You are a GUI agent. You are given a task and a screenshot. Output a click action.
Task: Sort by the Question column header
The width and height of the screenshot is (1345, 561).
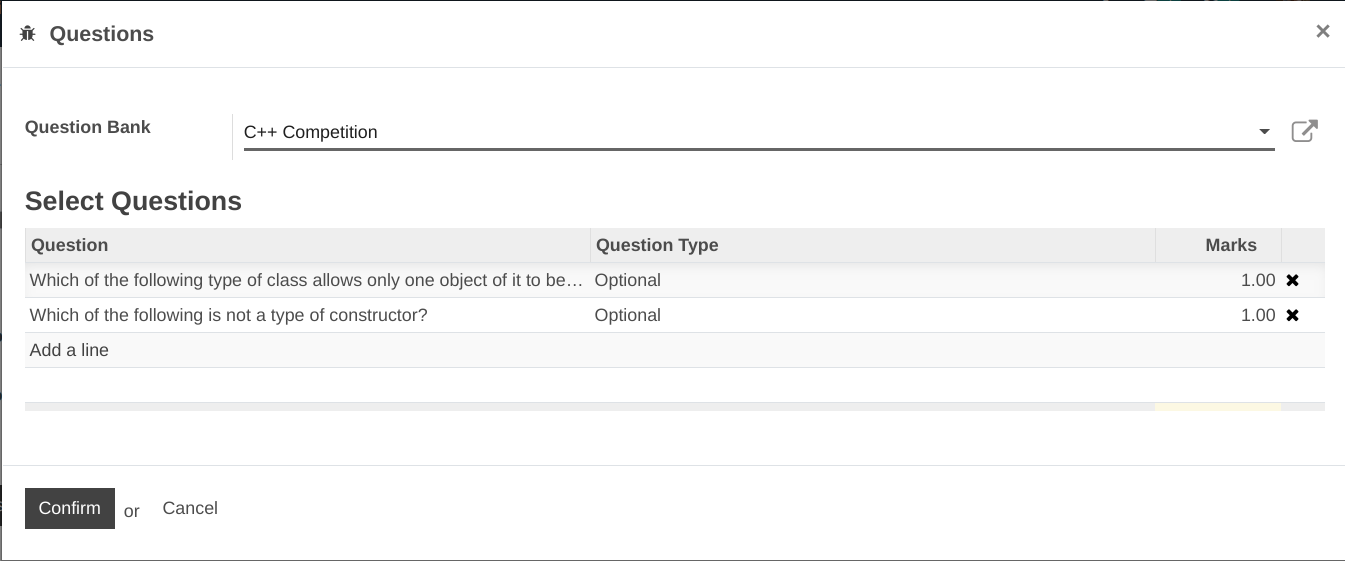pyautogui.click(x=70, y=245)
